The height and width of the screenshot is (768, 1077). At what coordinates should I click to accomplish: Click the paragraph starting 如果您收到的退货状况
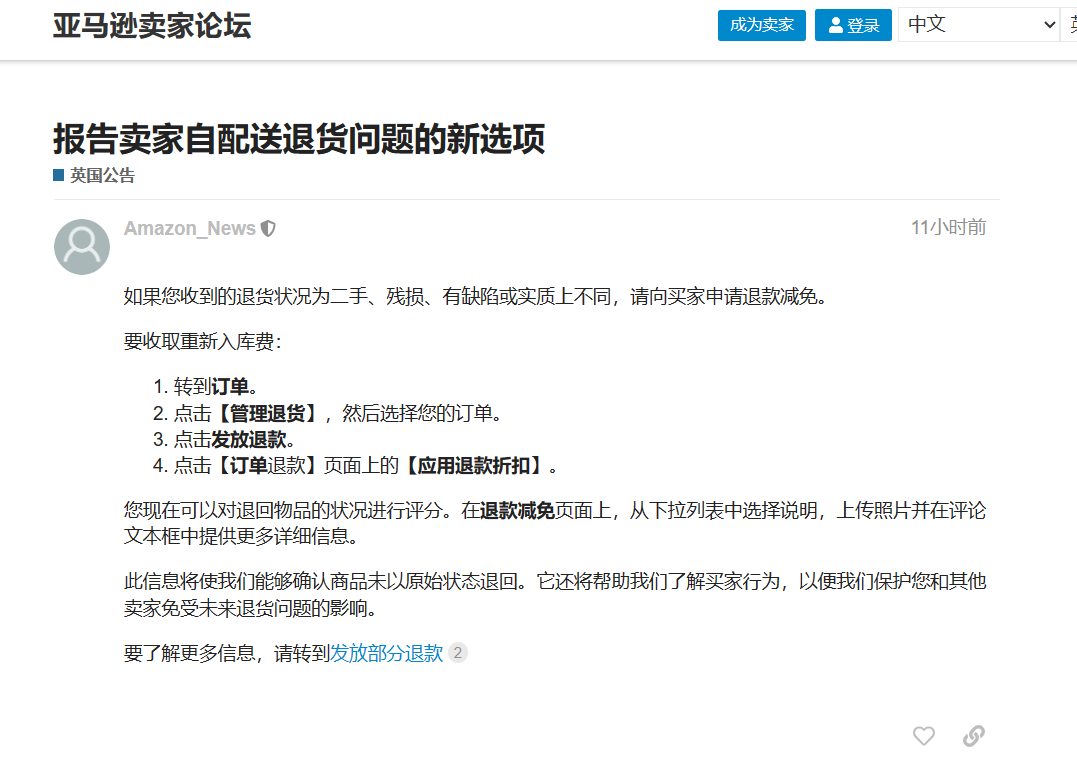pyautogui.click(x=475, y=297)
